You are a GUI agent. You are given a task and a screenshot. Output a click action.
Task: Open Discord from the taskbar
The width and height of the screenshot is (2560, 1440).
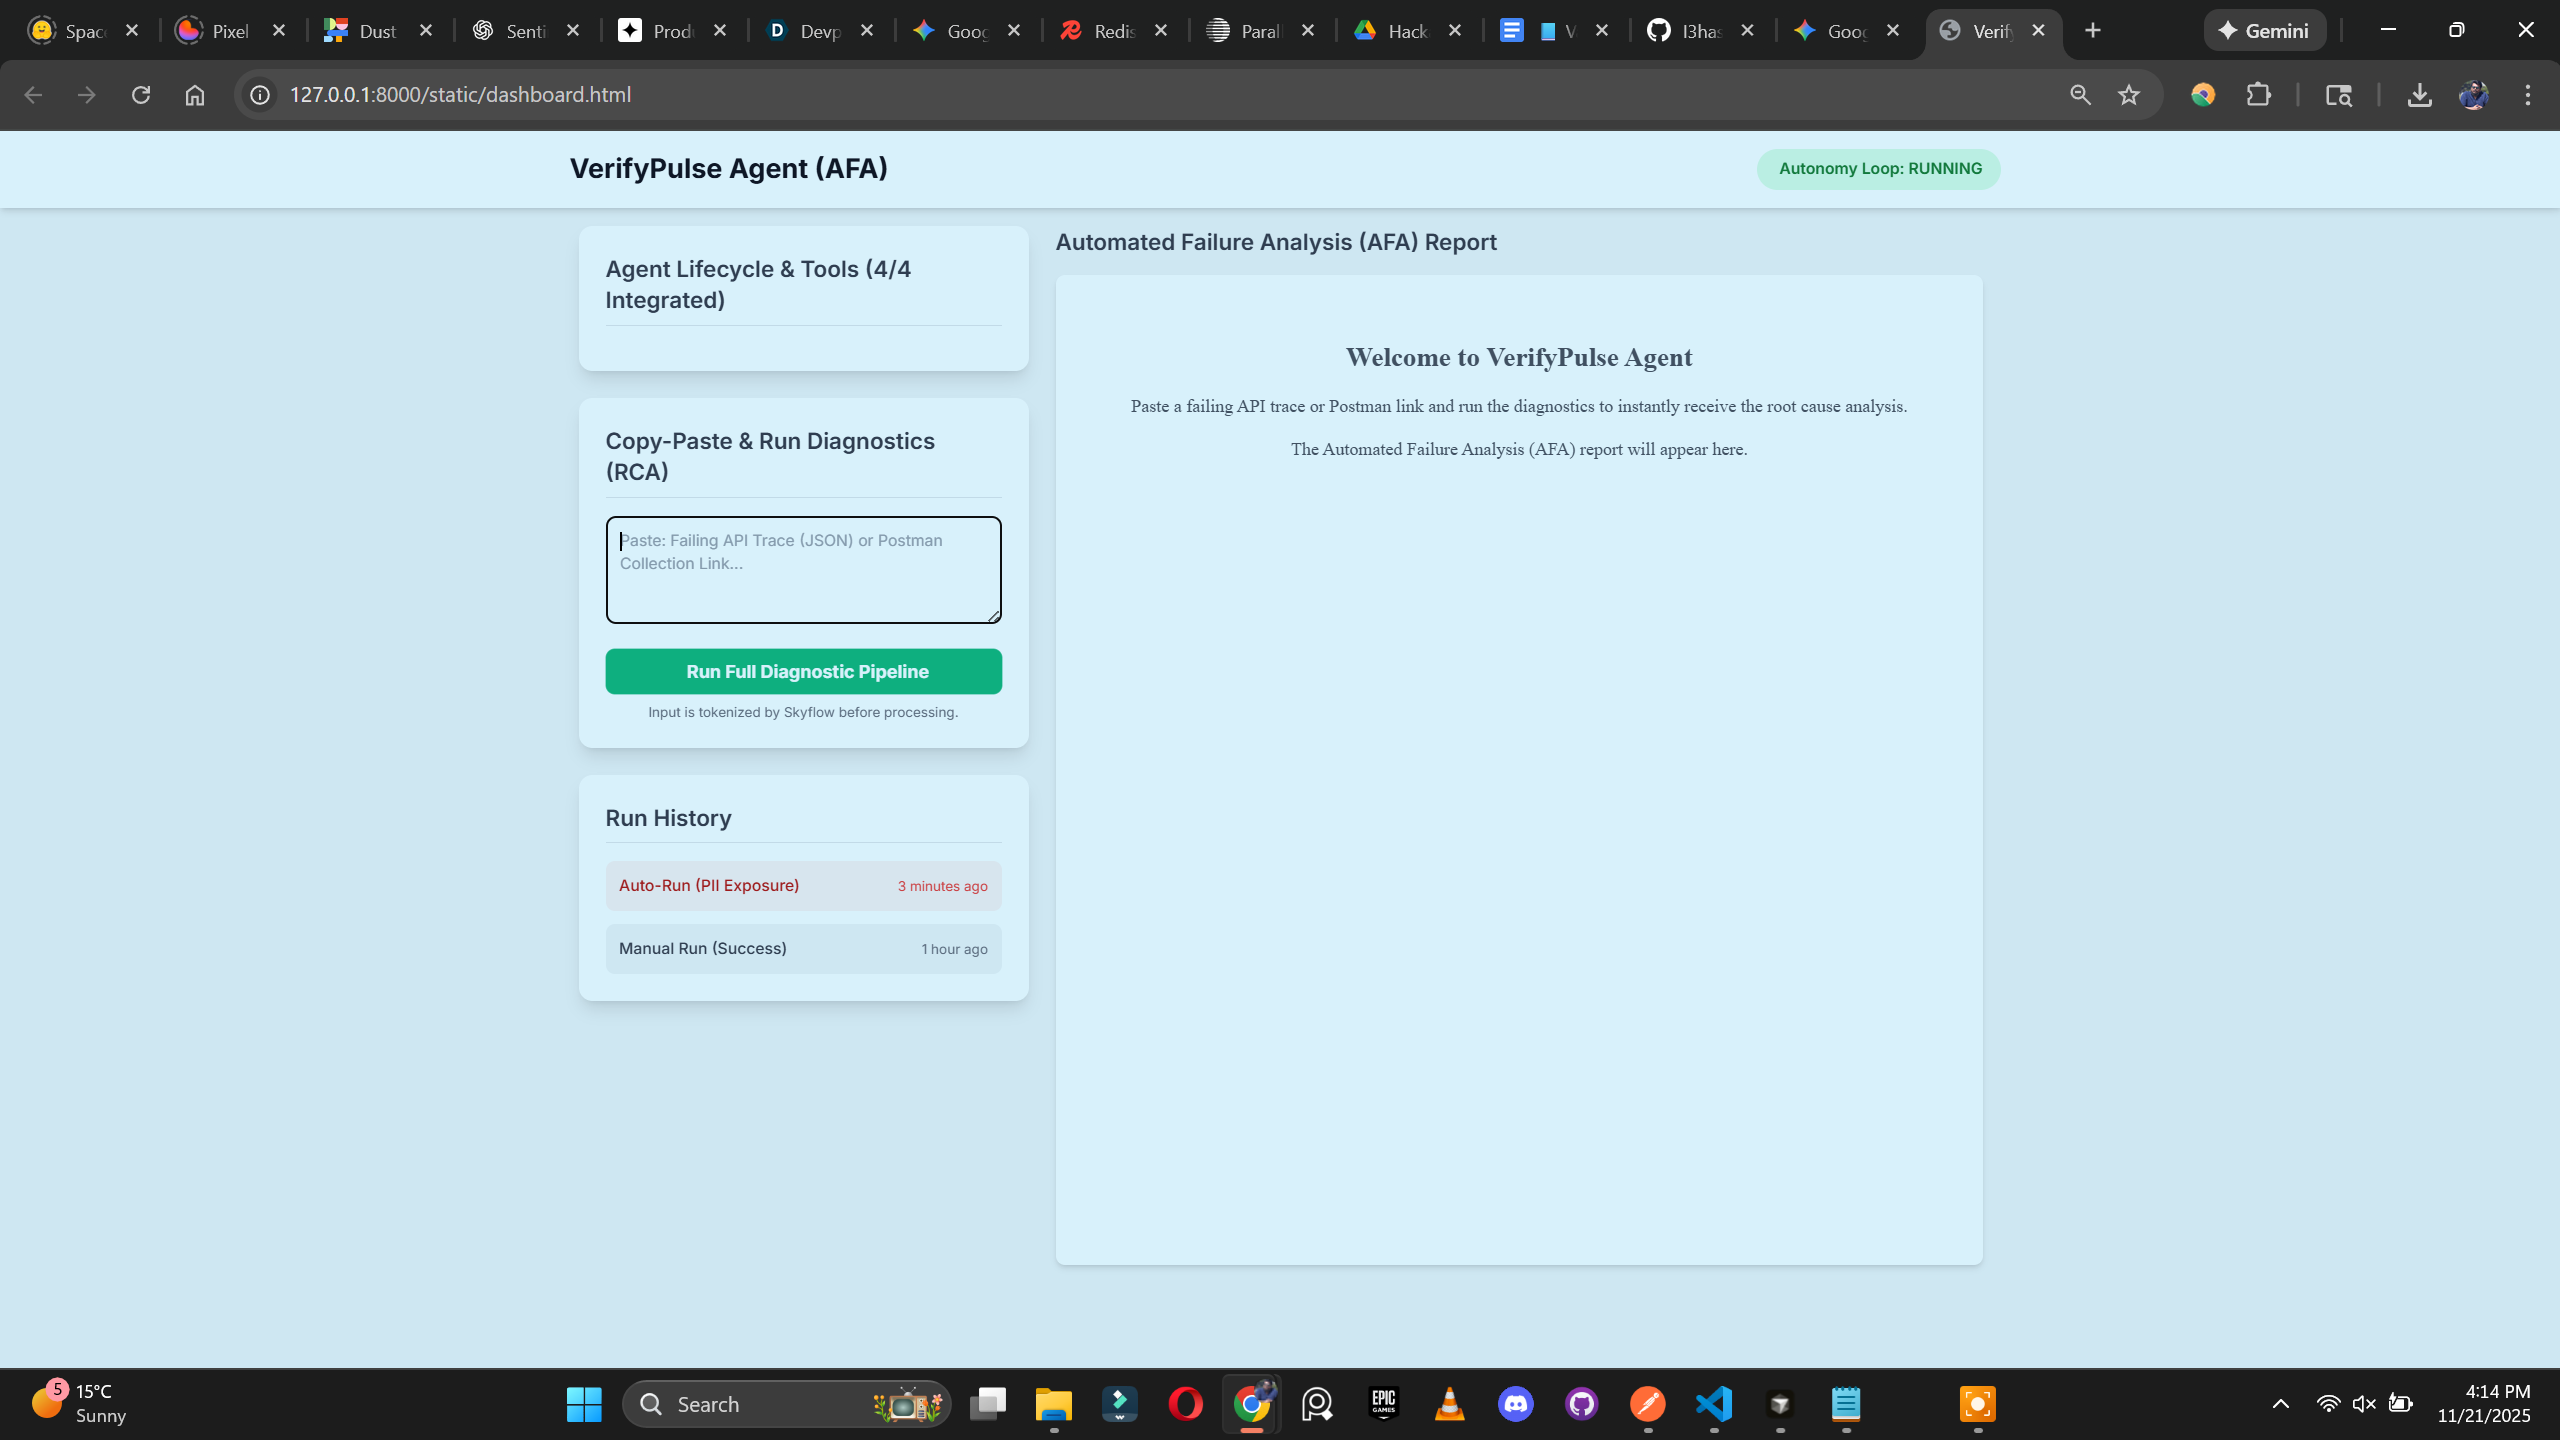(1516, 1404)
